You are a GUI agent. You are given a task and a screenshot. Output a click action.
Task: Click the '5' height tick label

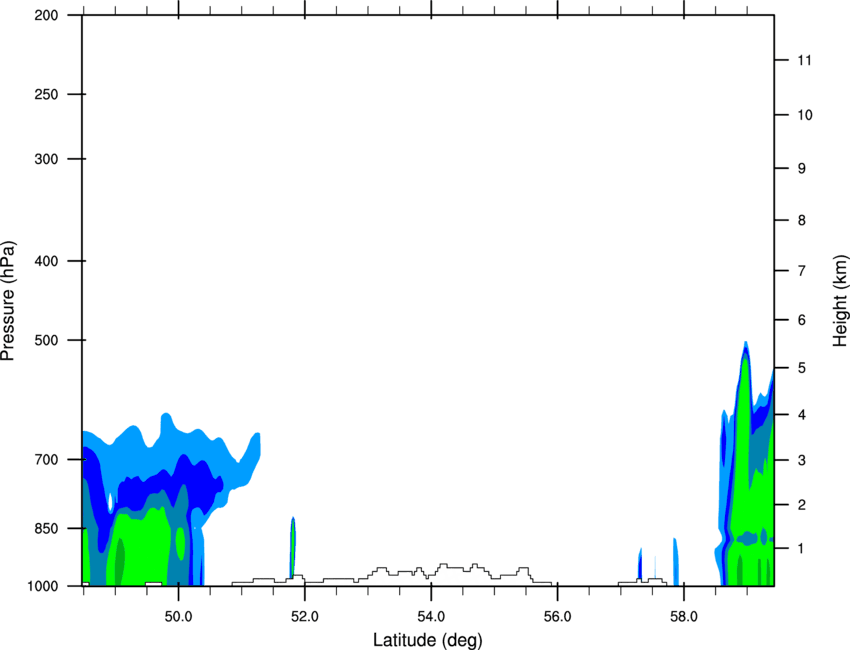[x=802, y=368]
